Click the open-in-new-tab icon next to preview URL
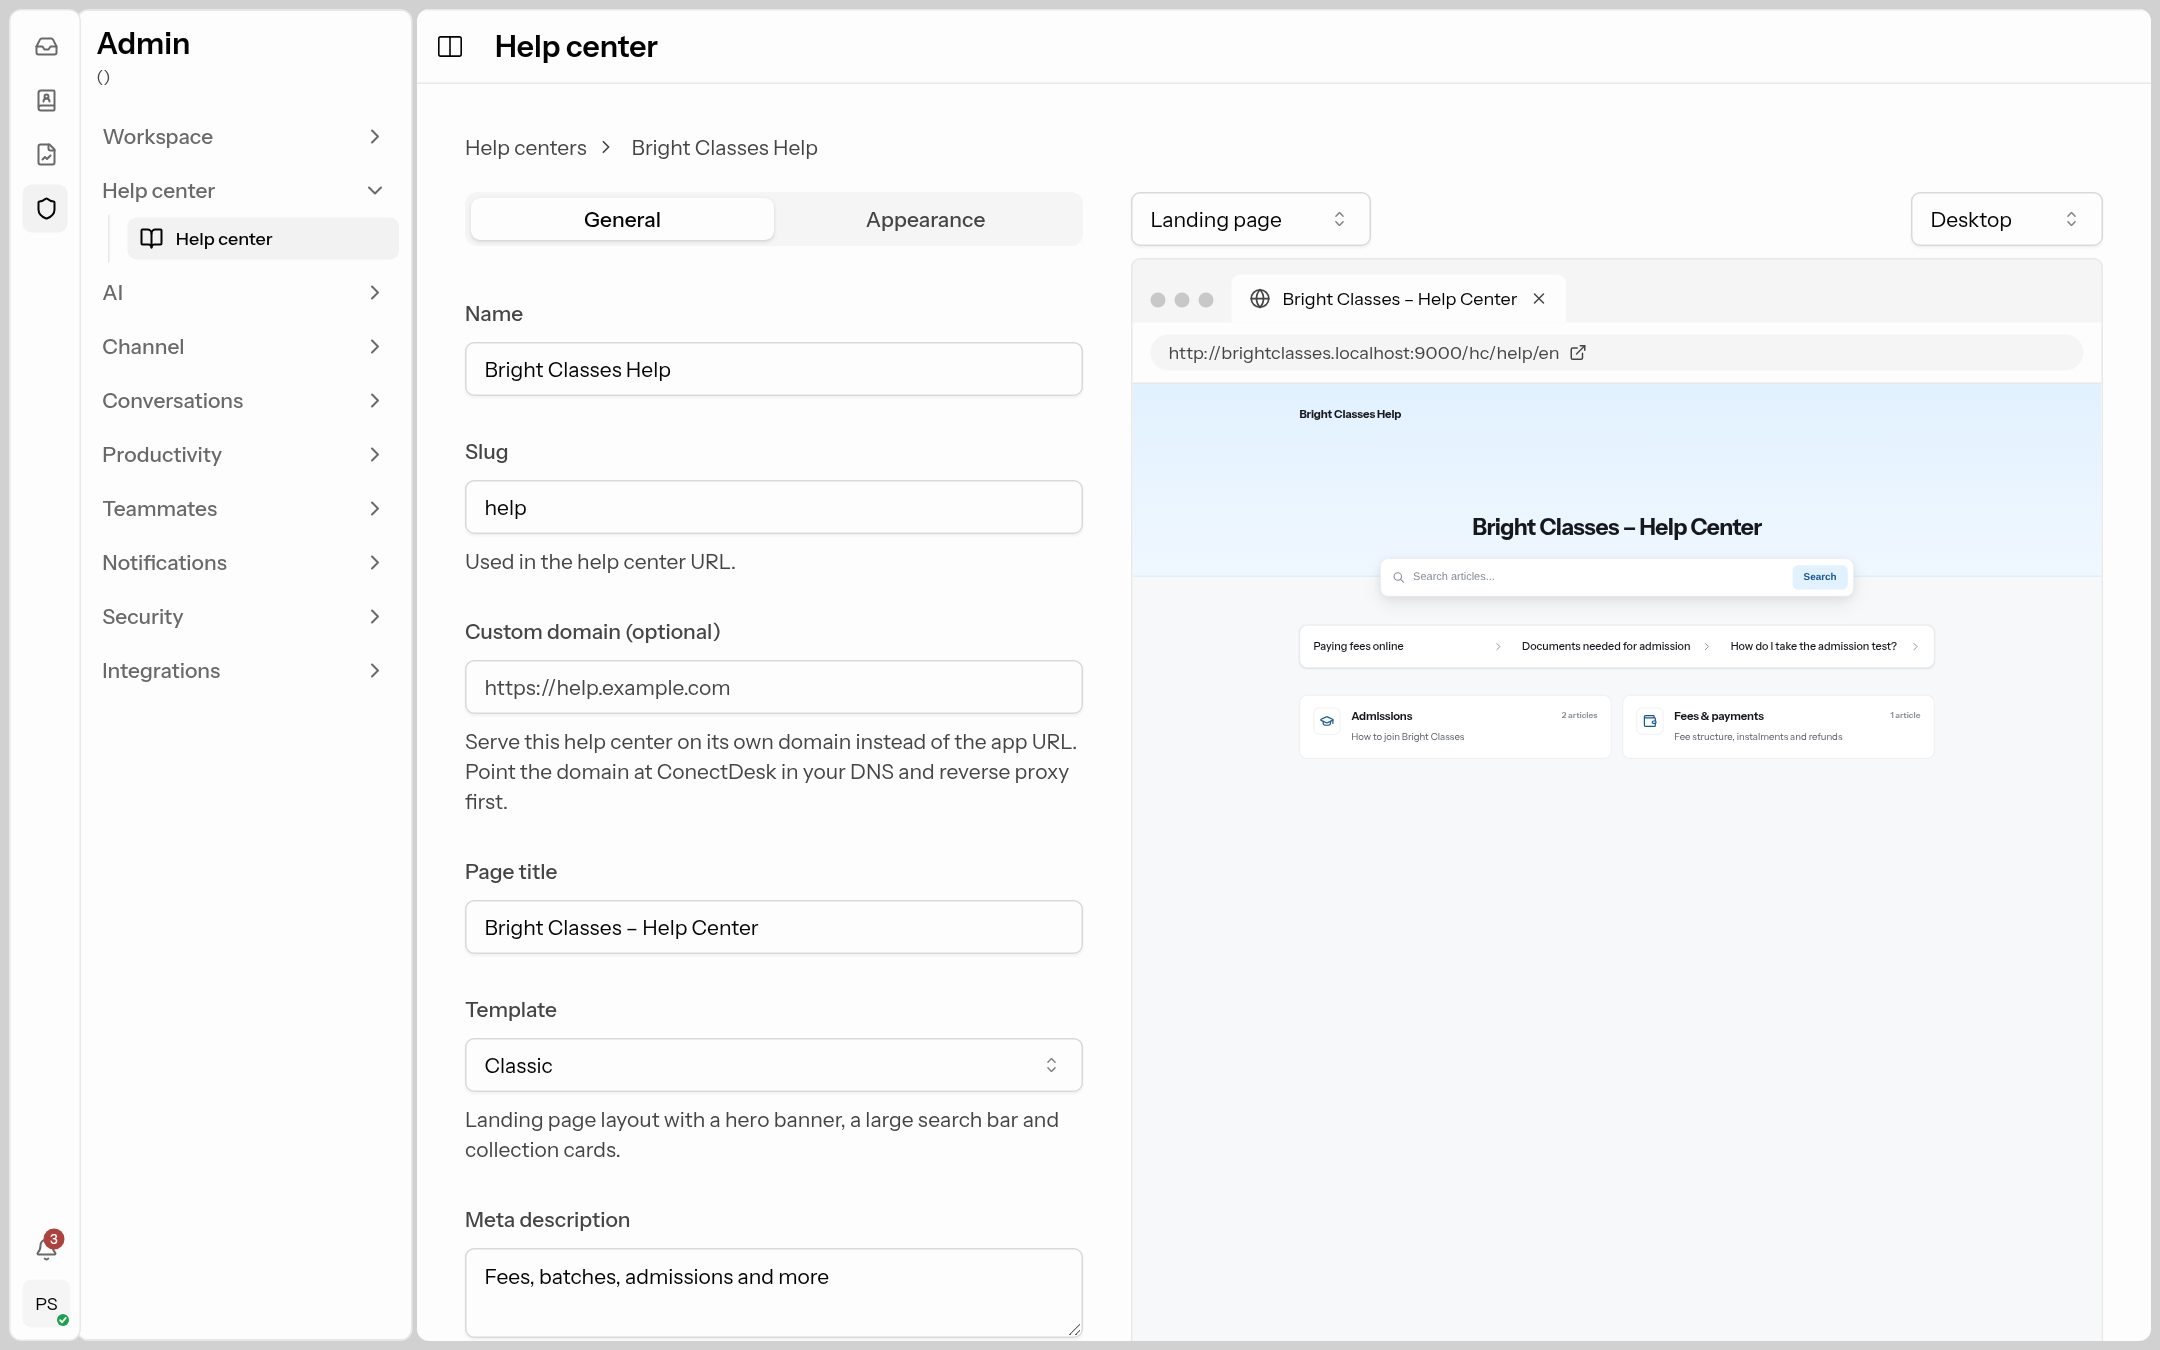This screenshot has width=2160, height=1350. [1578, 353]
